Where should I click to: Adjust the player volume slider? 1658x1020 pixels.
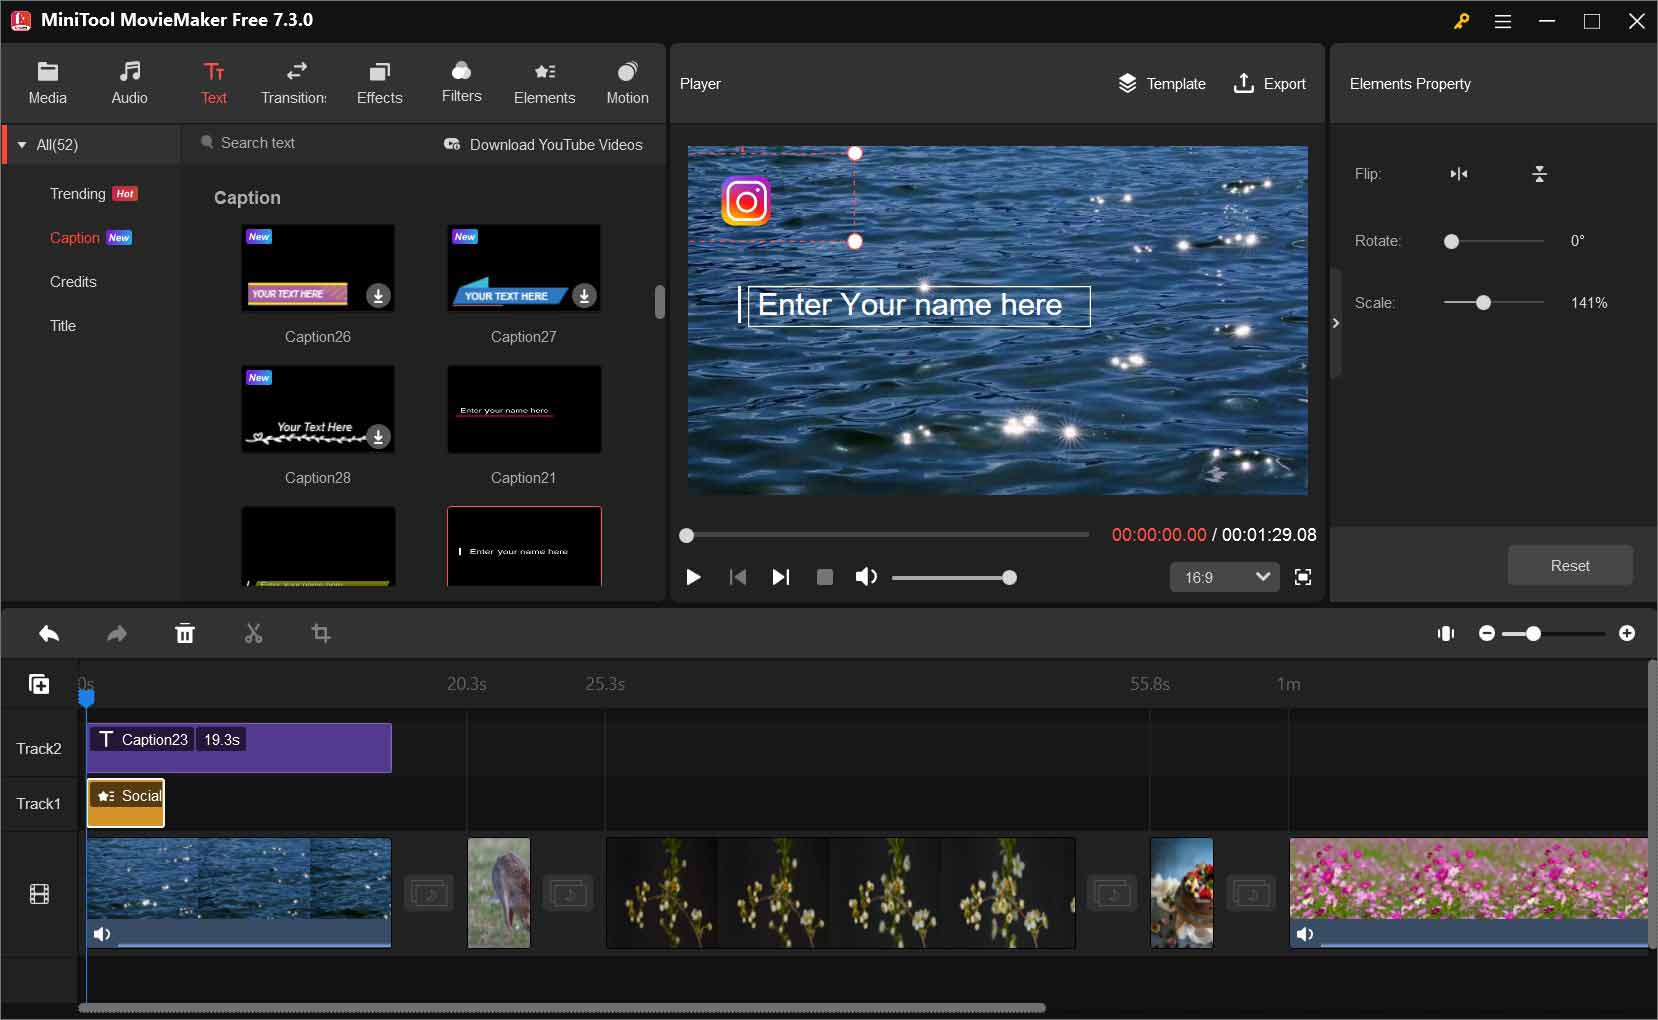954,577
